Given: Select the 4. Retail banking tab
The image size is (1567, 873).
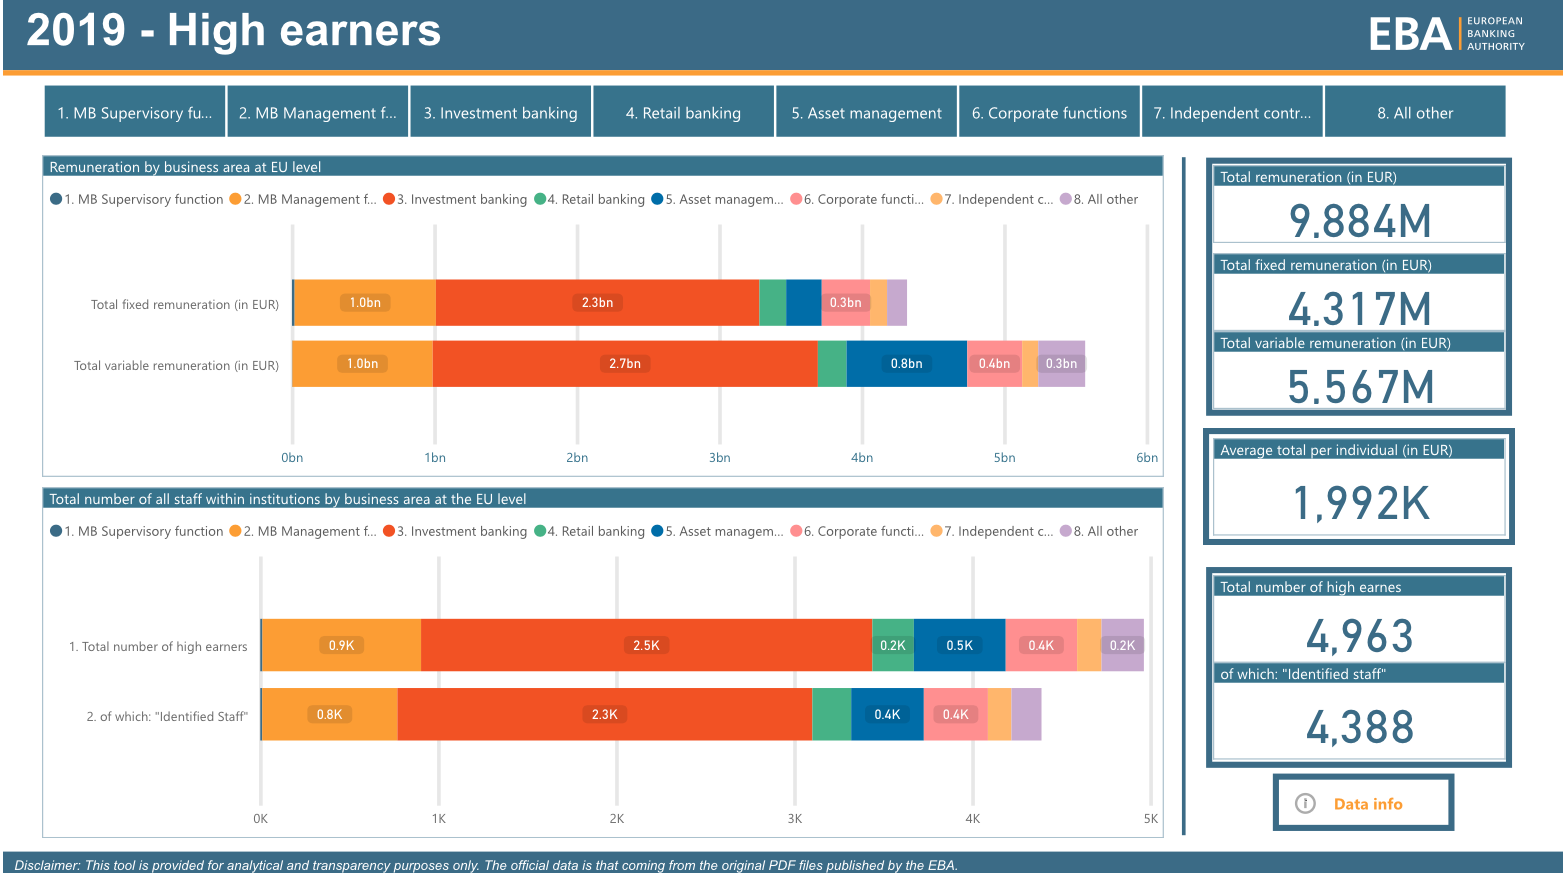Looking at the screenshot, I should (x=683, y=112).
